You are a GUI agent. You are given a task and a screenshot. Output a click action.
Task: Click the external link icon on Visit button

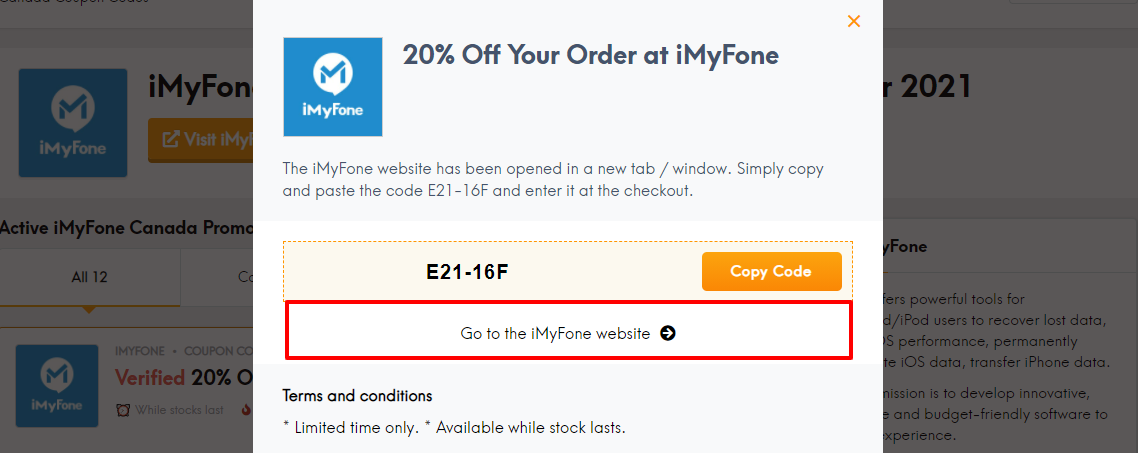(x=171, y=140)
